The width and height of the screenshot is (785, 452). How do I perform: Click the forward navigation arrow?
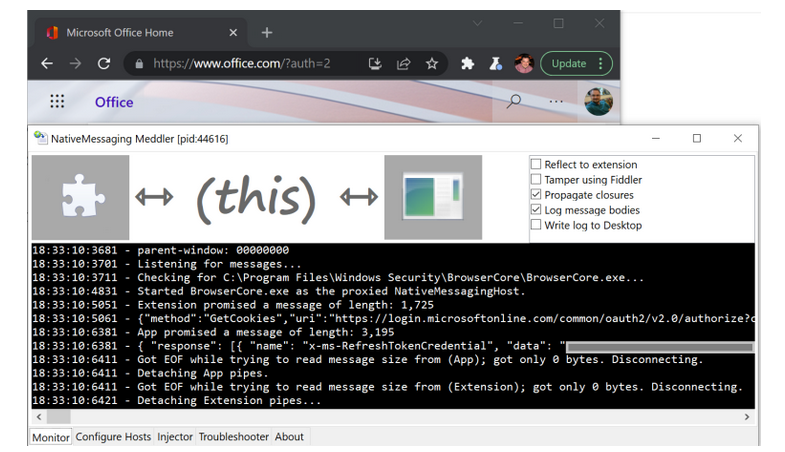coord(75,64)
